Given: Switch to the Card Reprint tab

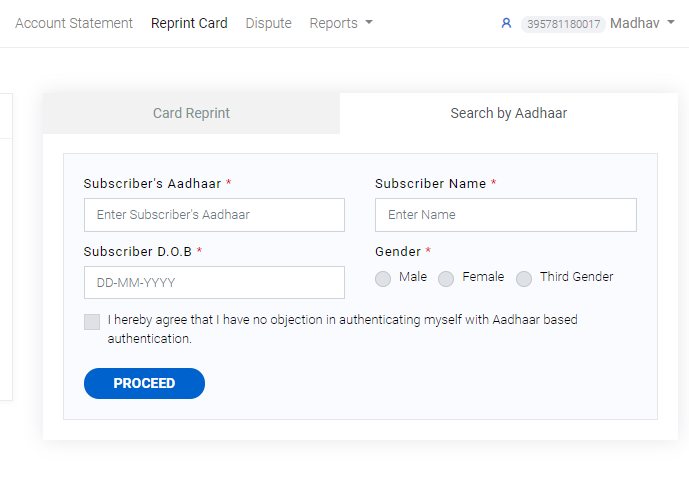Looking at the screenshot, I should [191, 113].
